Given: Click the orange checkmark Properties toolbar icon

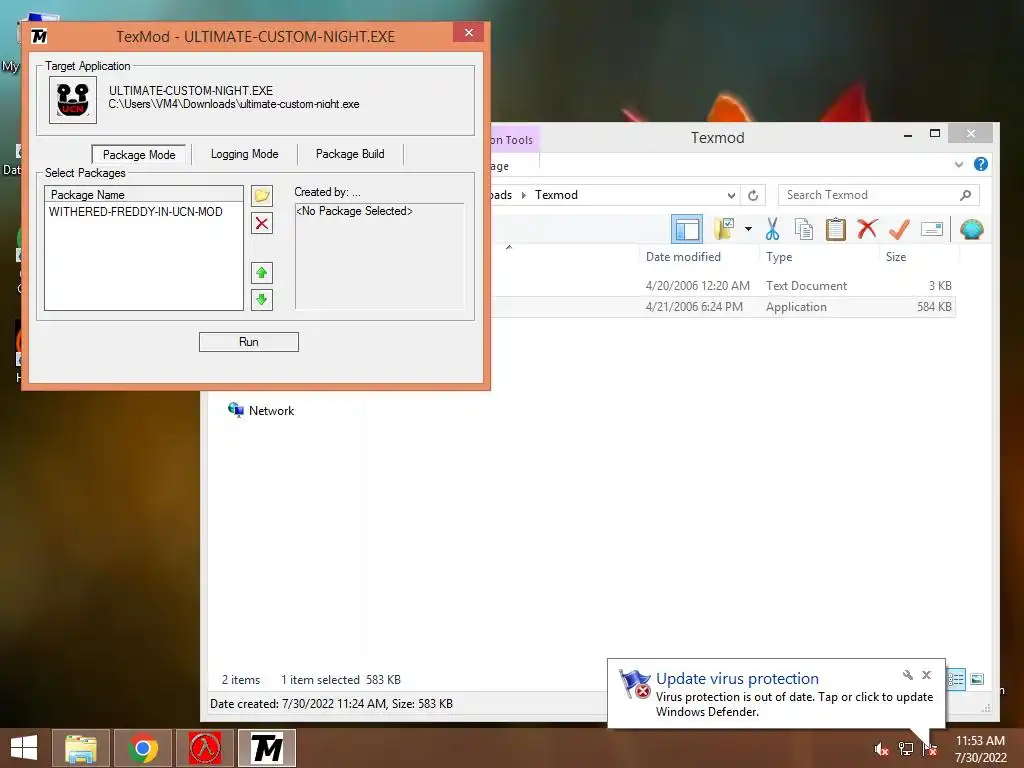Looking at the screenshot, I should point(899,229).
